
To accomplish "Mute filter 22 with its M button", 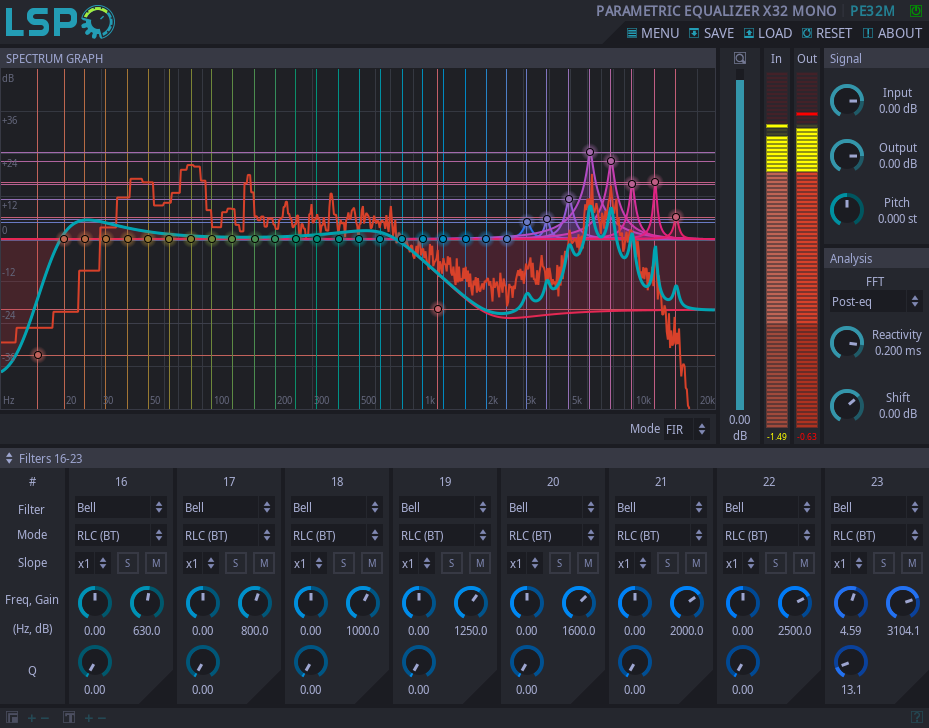I will tap(804, 563).
